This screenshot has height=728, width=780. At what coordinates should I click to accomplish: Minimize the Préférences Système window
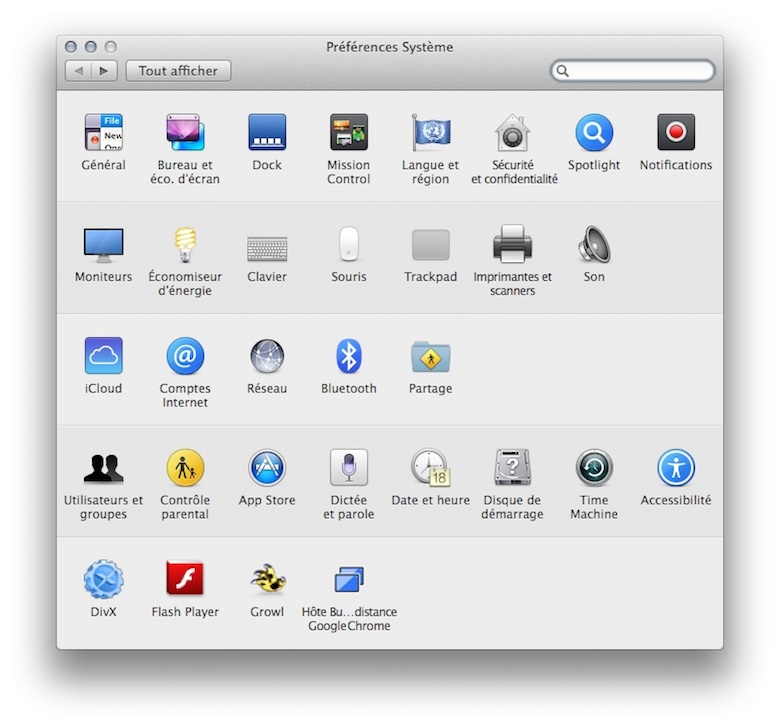[x=91, y=47]
